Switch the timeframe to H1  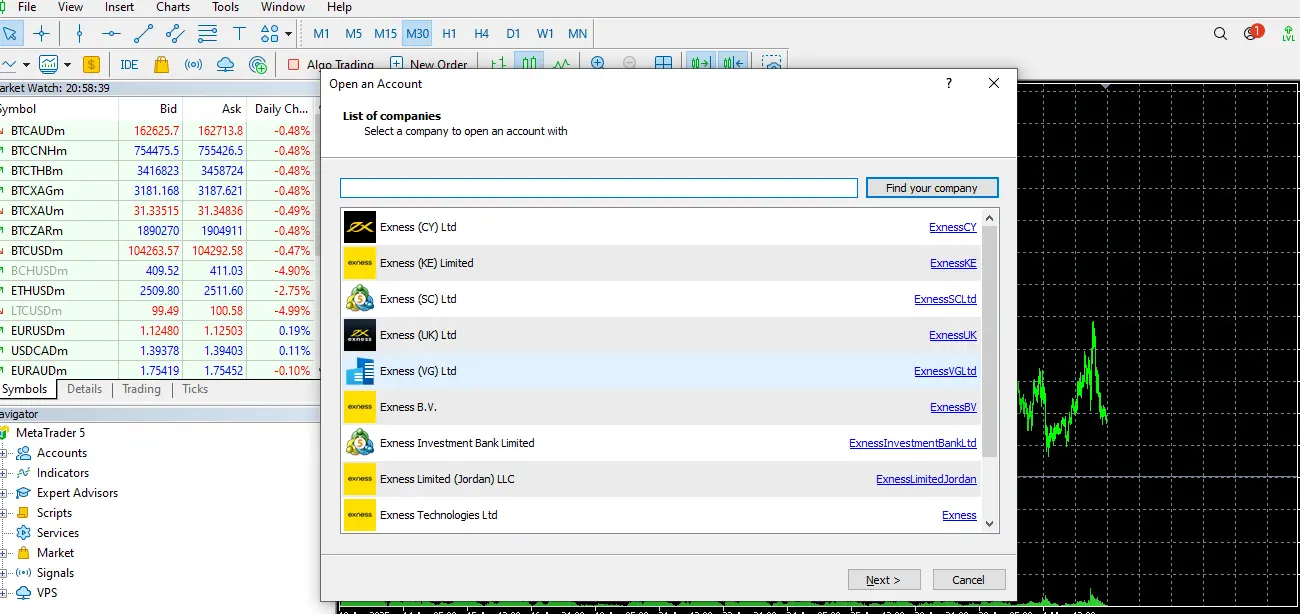click(449, 33)
